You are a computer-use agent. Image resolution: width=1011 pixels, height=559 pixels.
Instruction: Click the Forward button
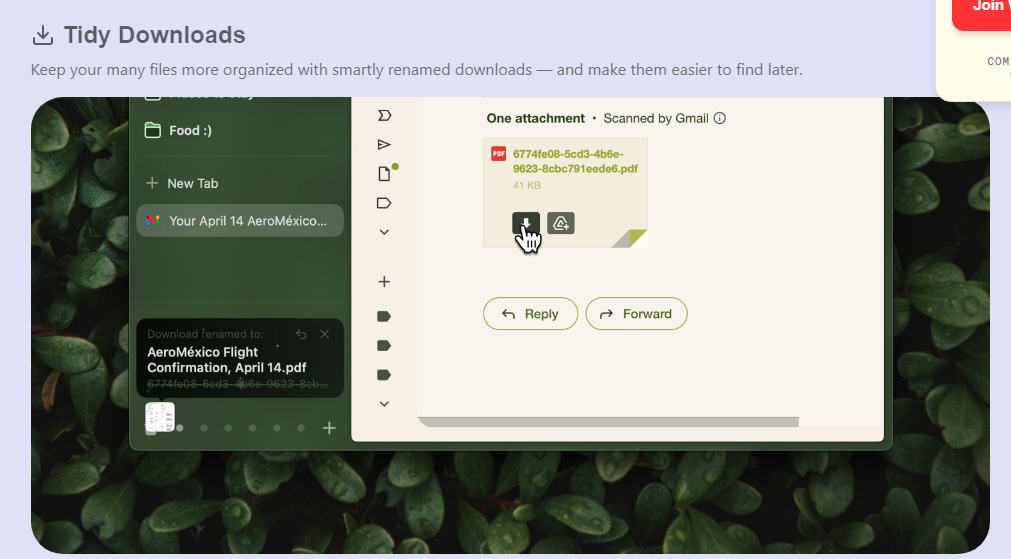tap(636, 314)
